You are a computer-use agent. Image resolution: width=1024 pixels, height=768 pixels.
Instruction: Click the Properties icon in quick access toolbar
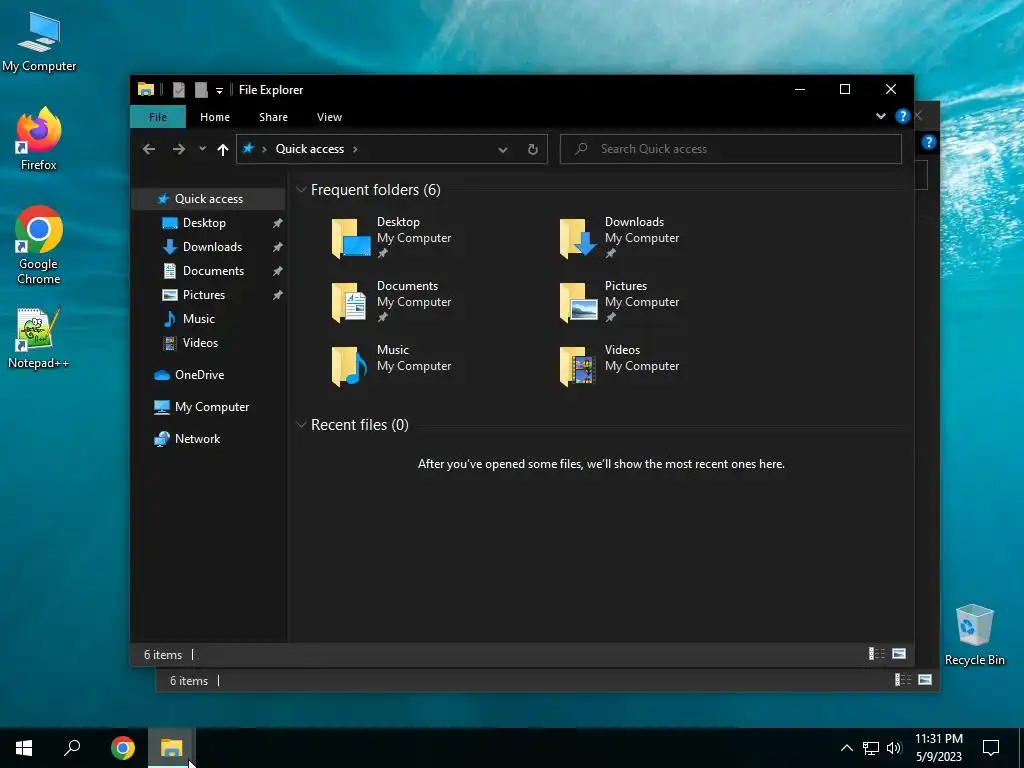[x=178, y=90]
